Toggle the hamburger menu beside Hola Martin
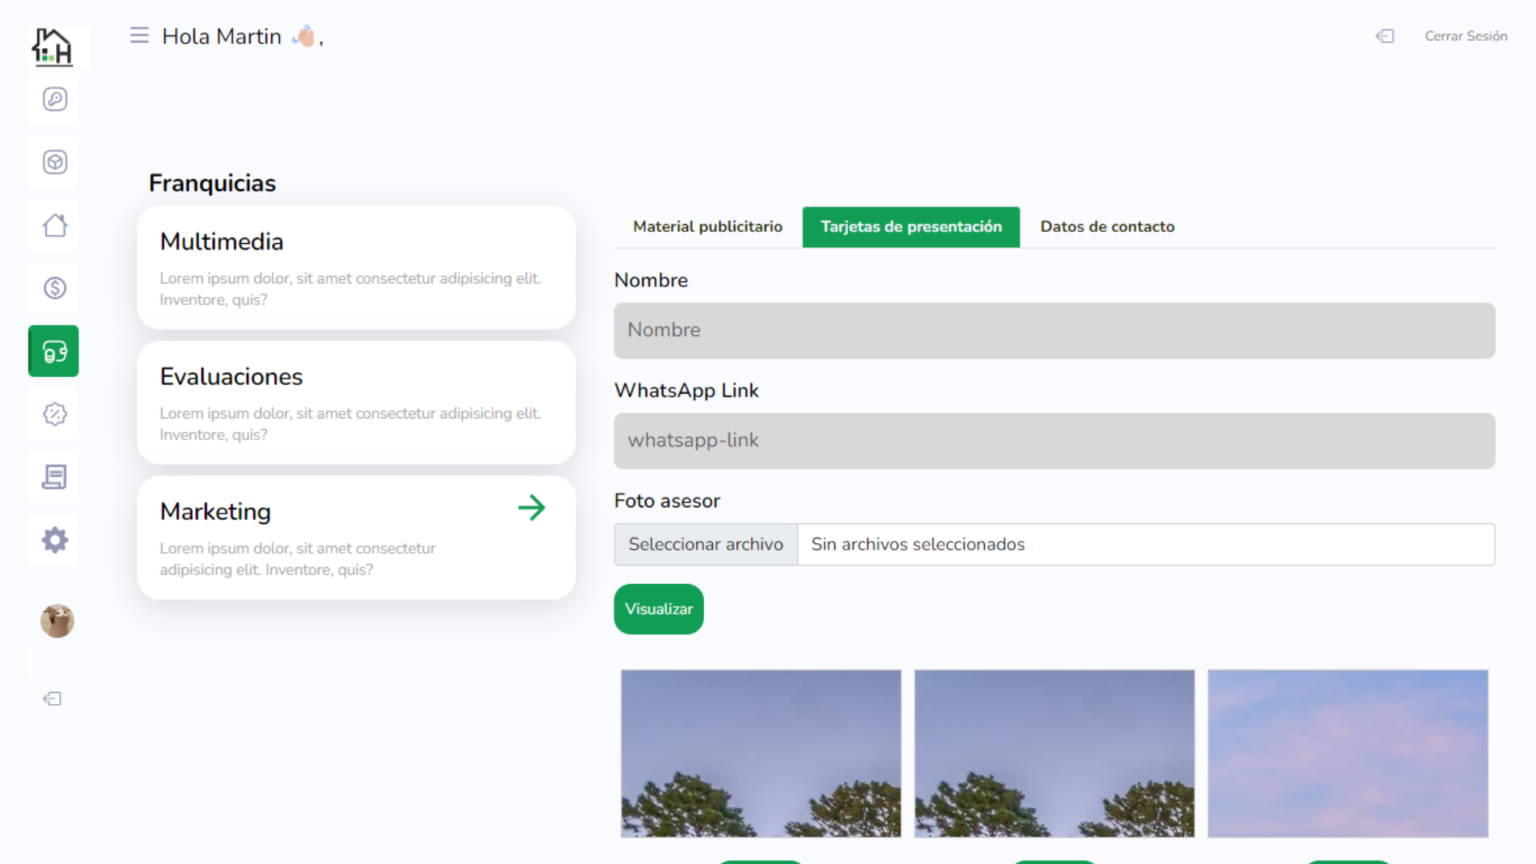Image resolution: width=1536 pixels, height=864 pixels. [139, 36]
